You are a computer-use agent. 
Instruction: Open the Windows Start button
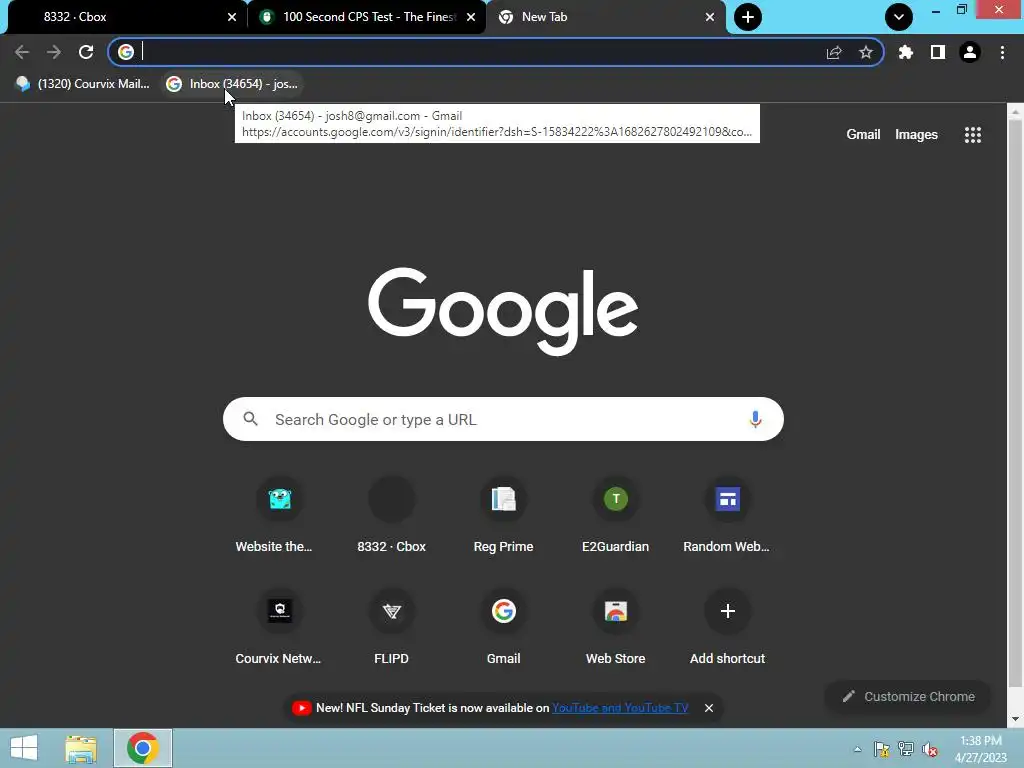pyautogui.click(x=24, y=748)
